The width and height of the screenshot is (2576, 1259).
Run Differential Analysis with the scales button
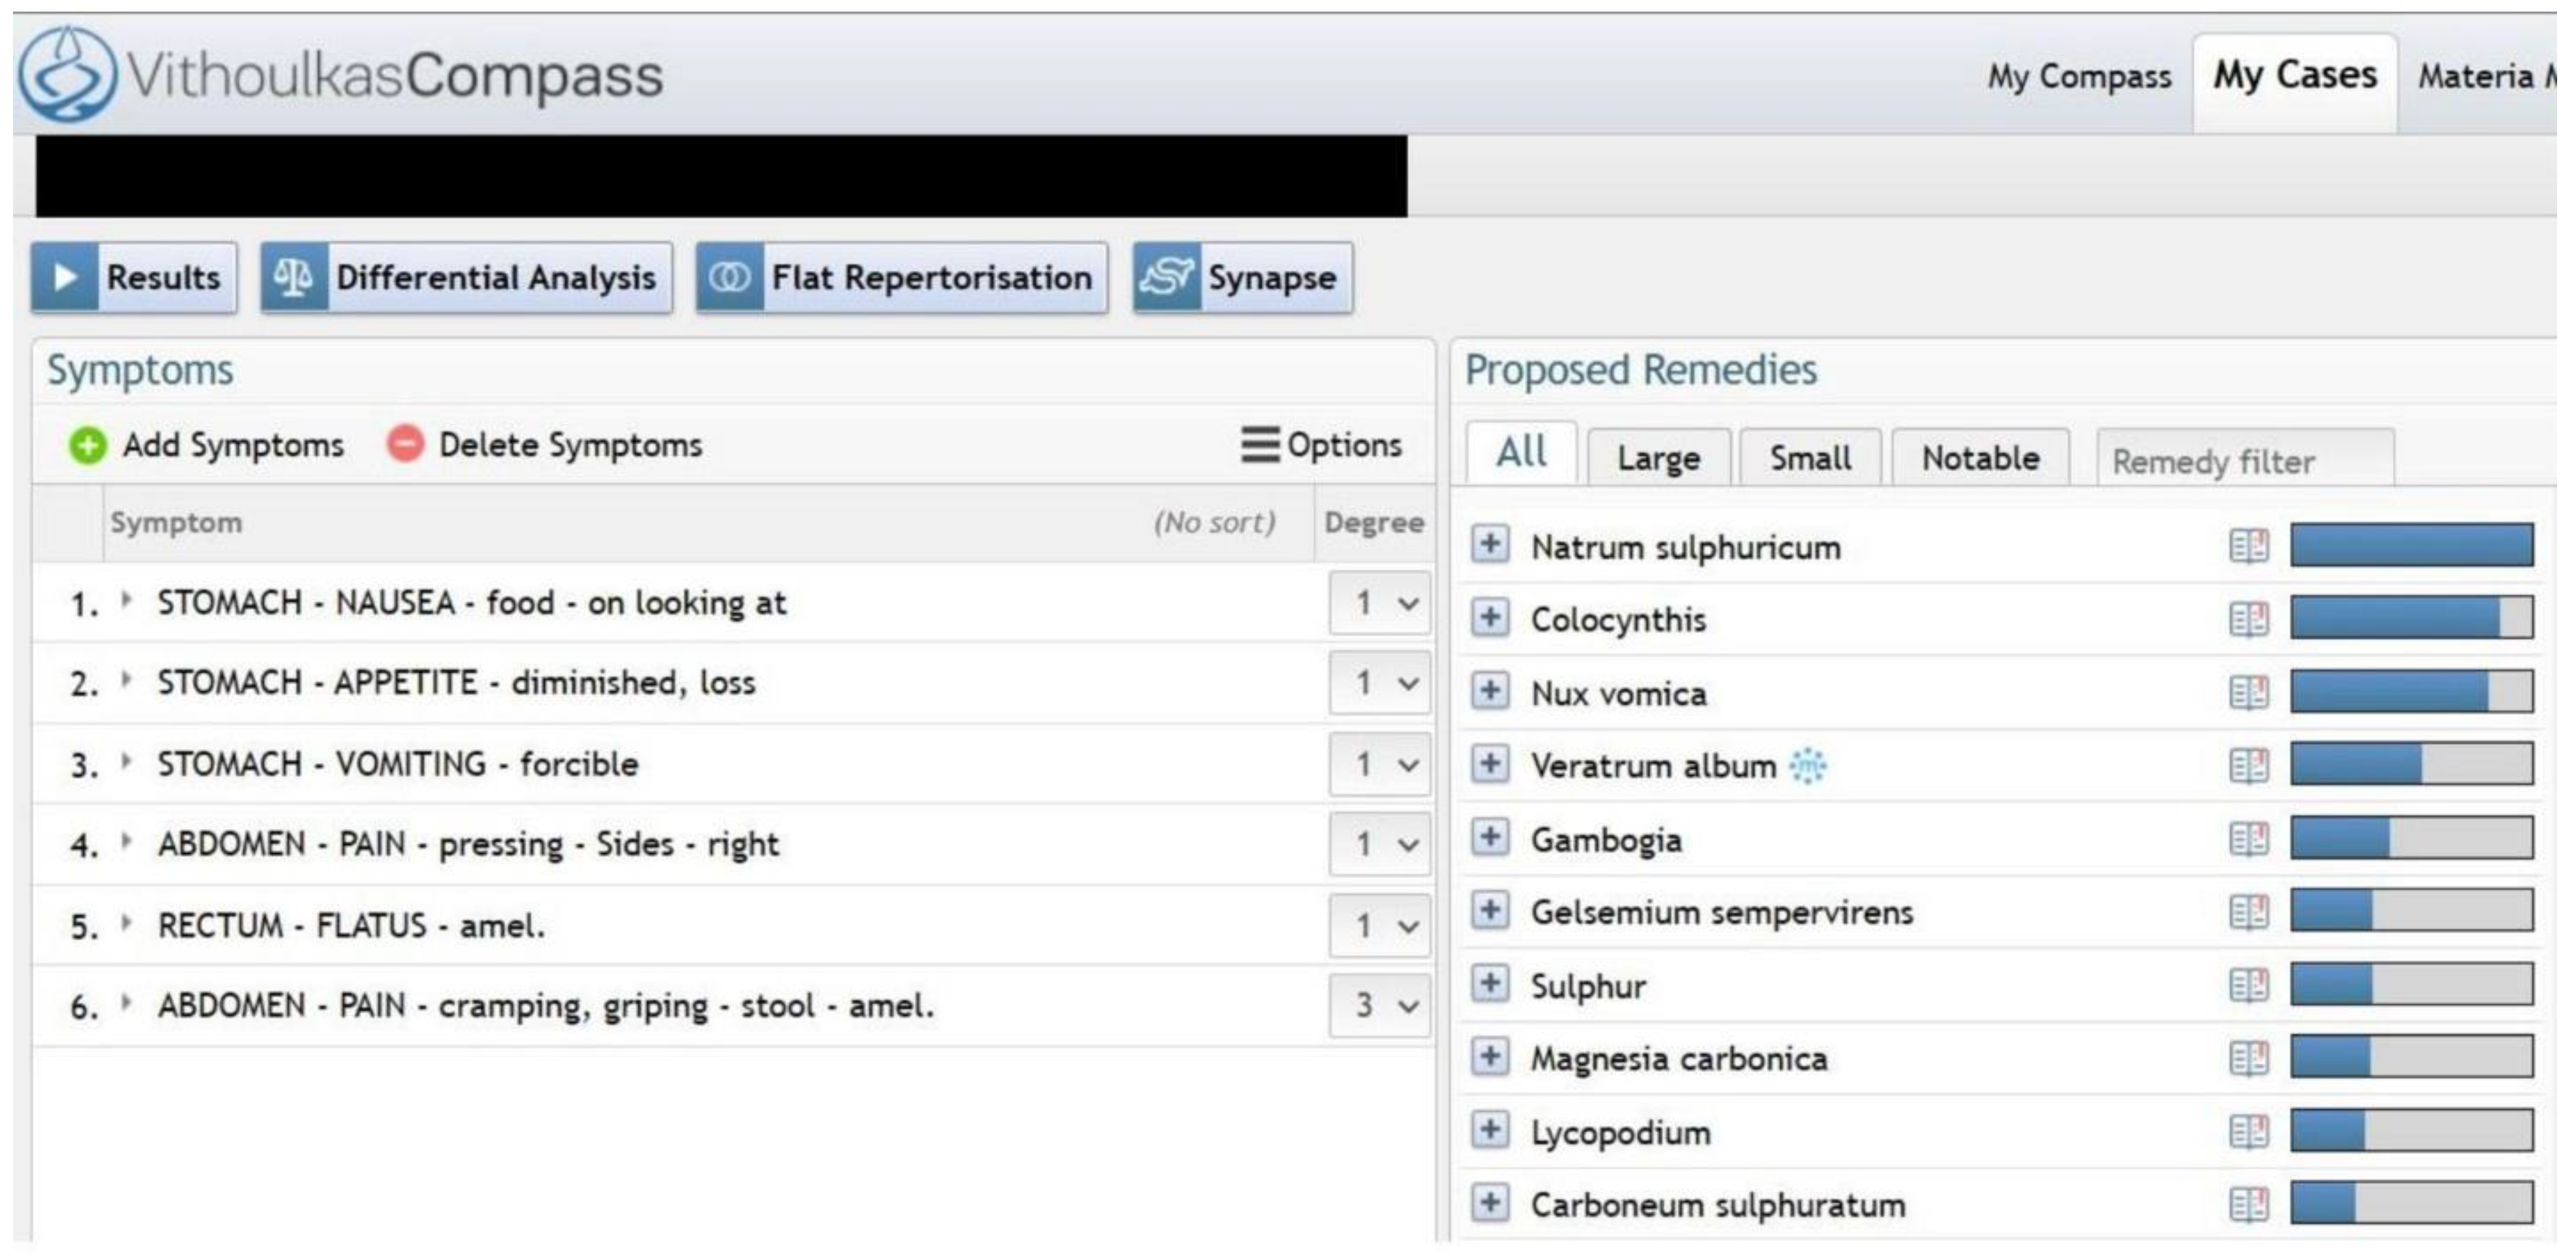point(466,278)
